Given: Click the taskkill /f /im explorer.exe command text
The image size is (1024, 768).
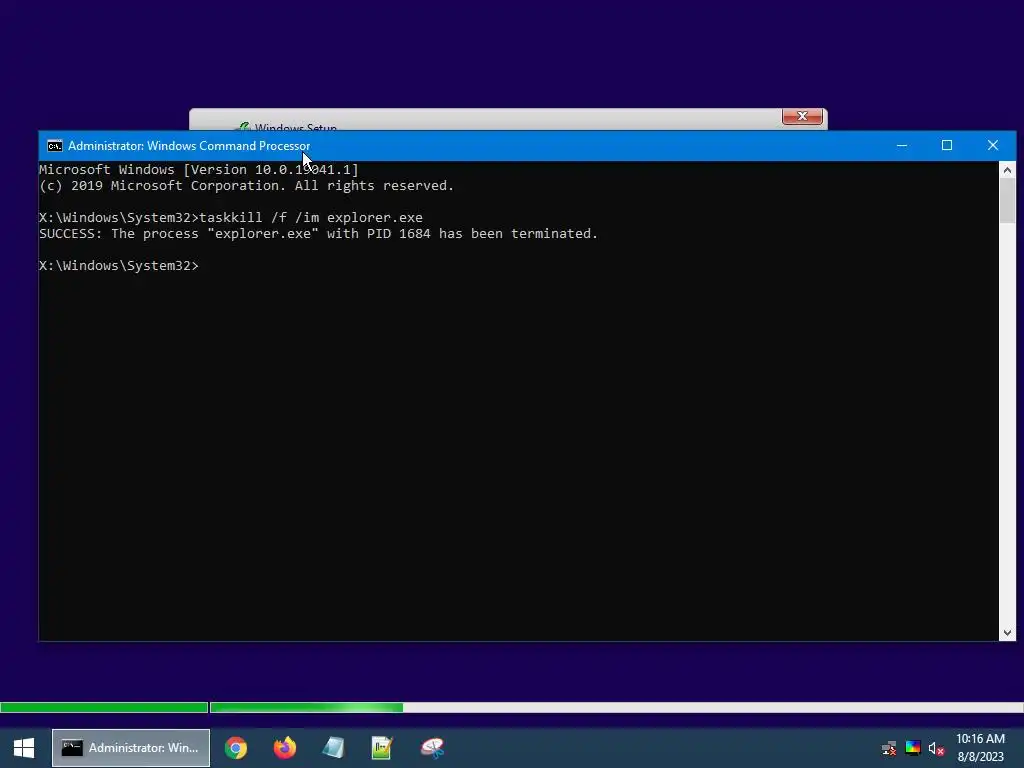Looking at the screenshot, I should 311,217.
